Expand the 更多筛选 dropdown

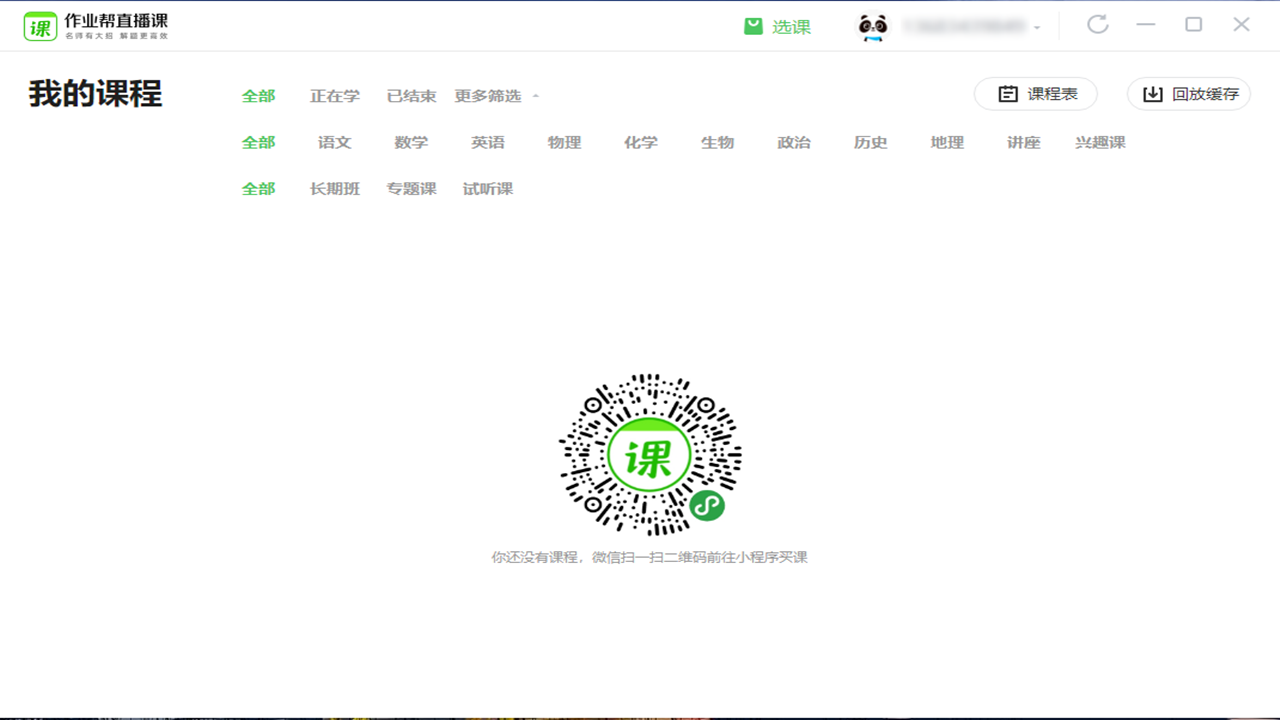tap(489, 95)
